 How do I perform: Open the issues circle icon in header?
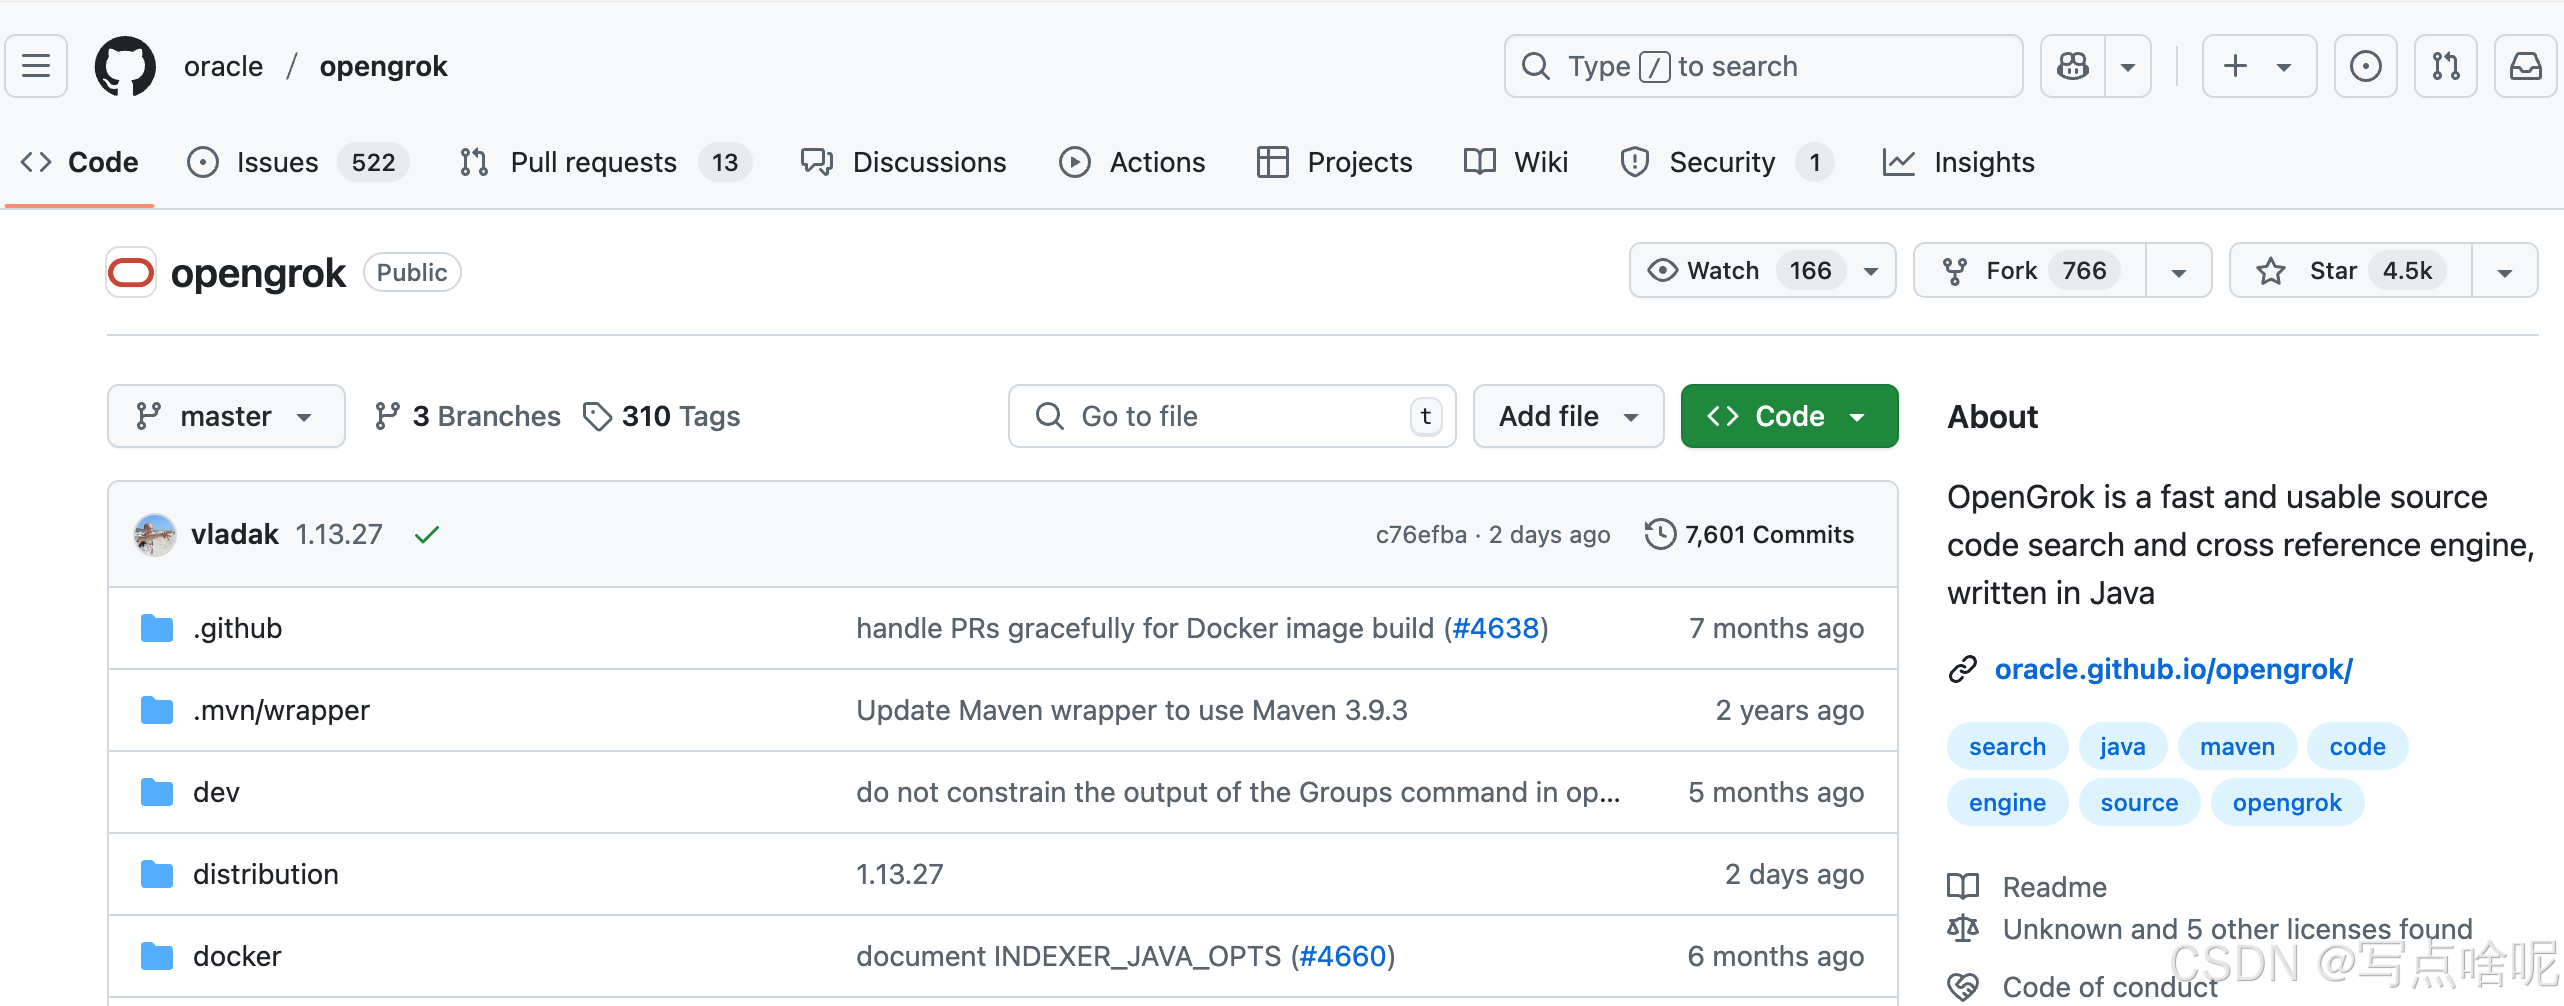coord(2365,66)
